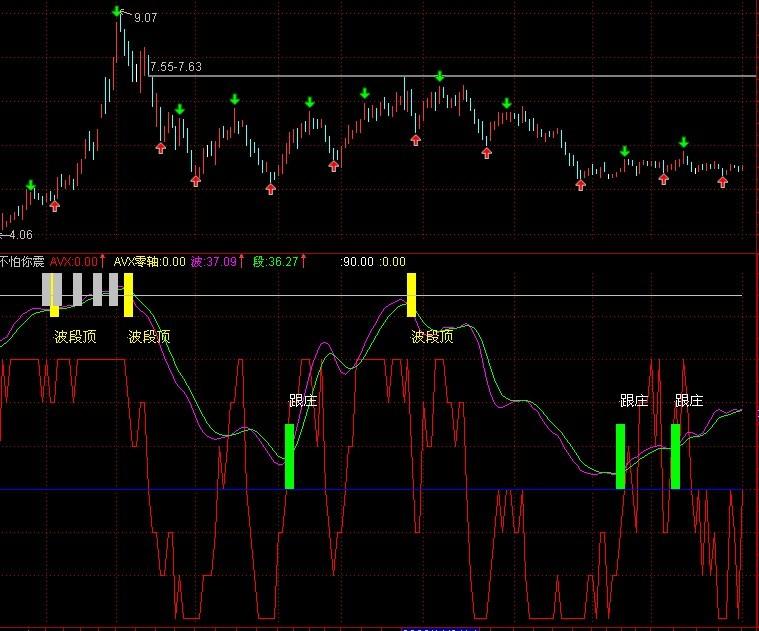The image size is (759, 631).
Task: Click the leftmost 跟庄 green signal bar
Action: pos(290,456)
